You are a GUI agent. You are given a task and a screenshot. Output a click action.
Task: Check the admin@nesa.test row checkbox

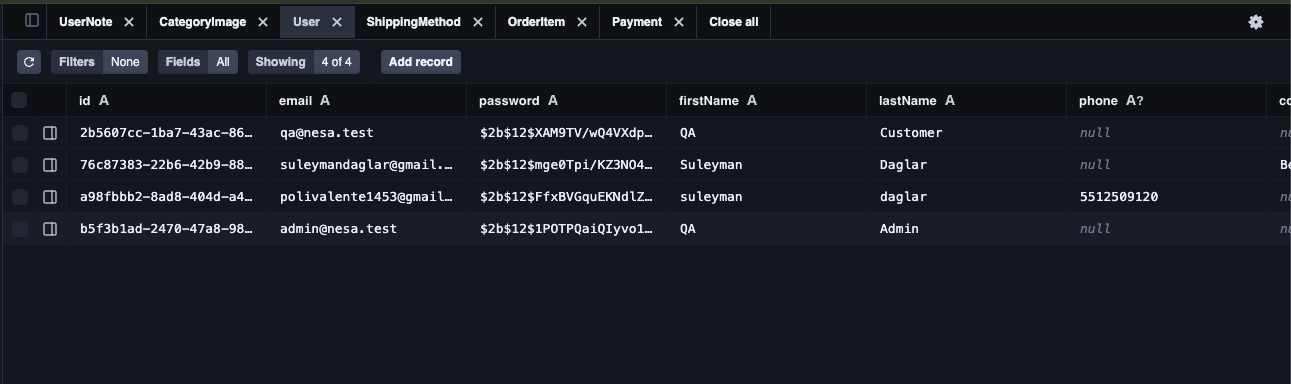coord(19,229)
